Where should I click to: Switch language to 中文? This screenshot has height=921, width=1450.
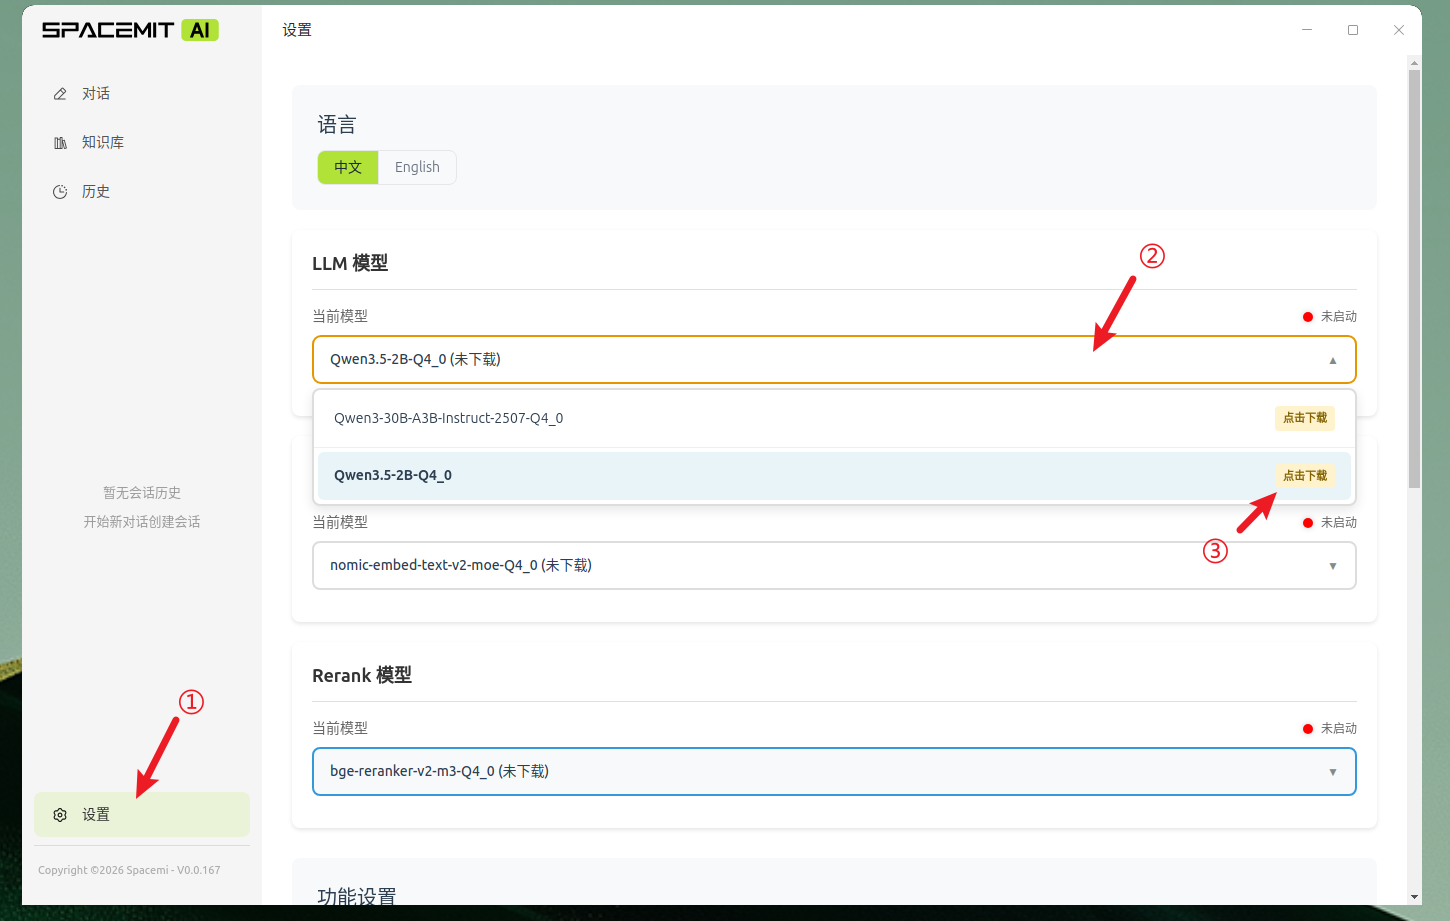(x=348, y=167)
